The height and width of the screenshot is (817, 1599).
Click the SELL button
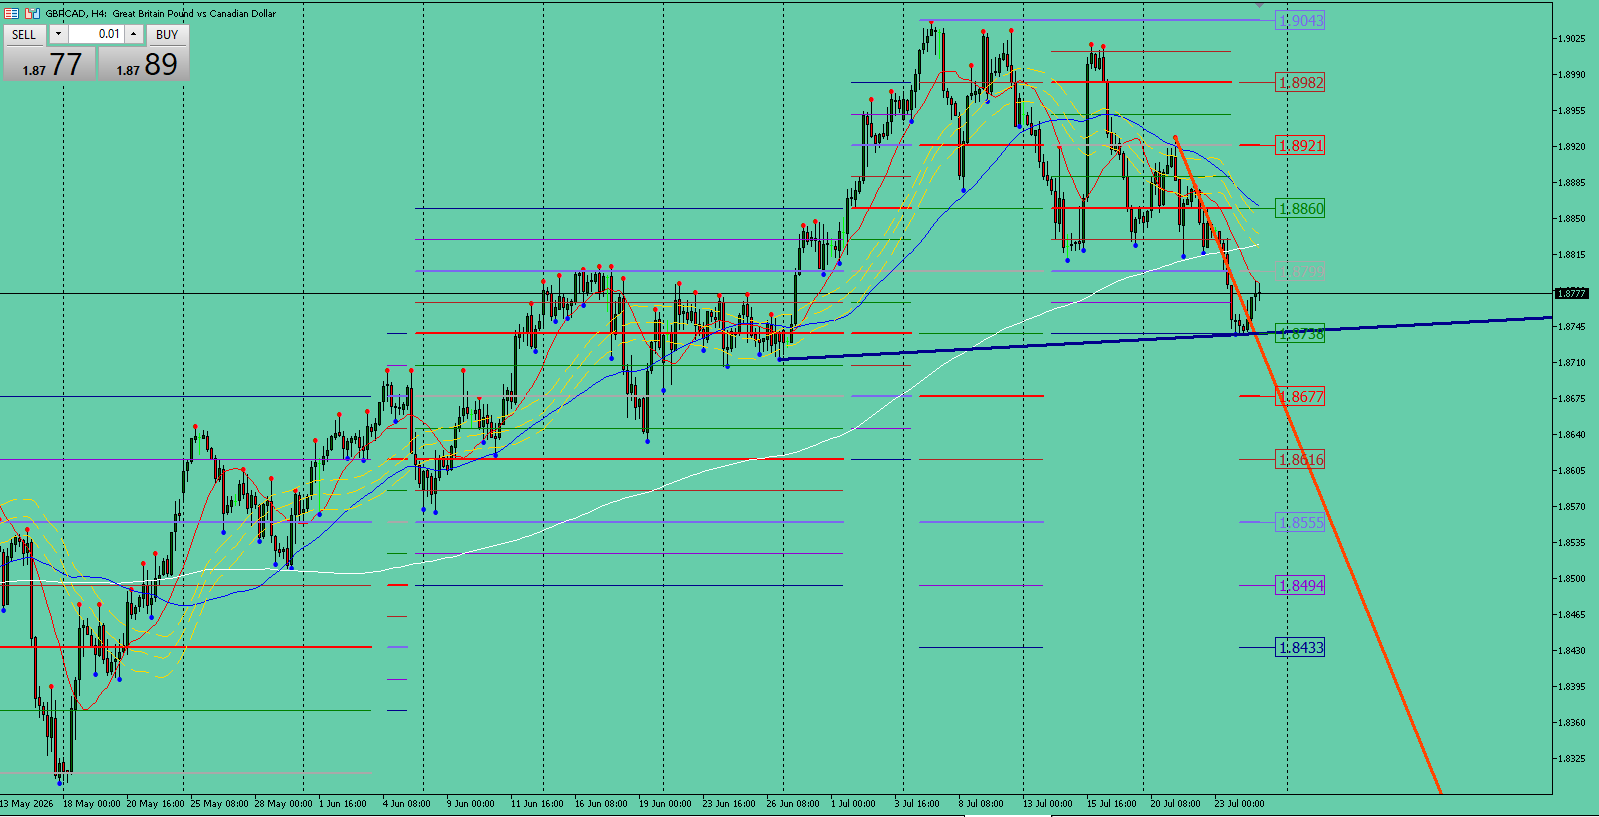pyautogui.click(x=24, y=34)
